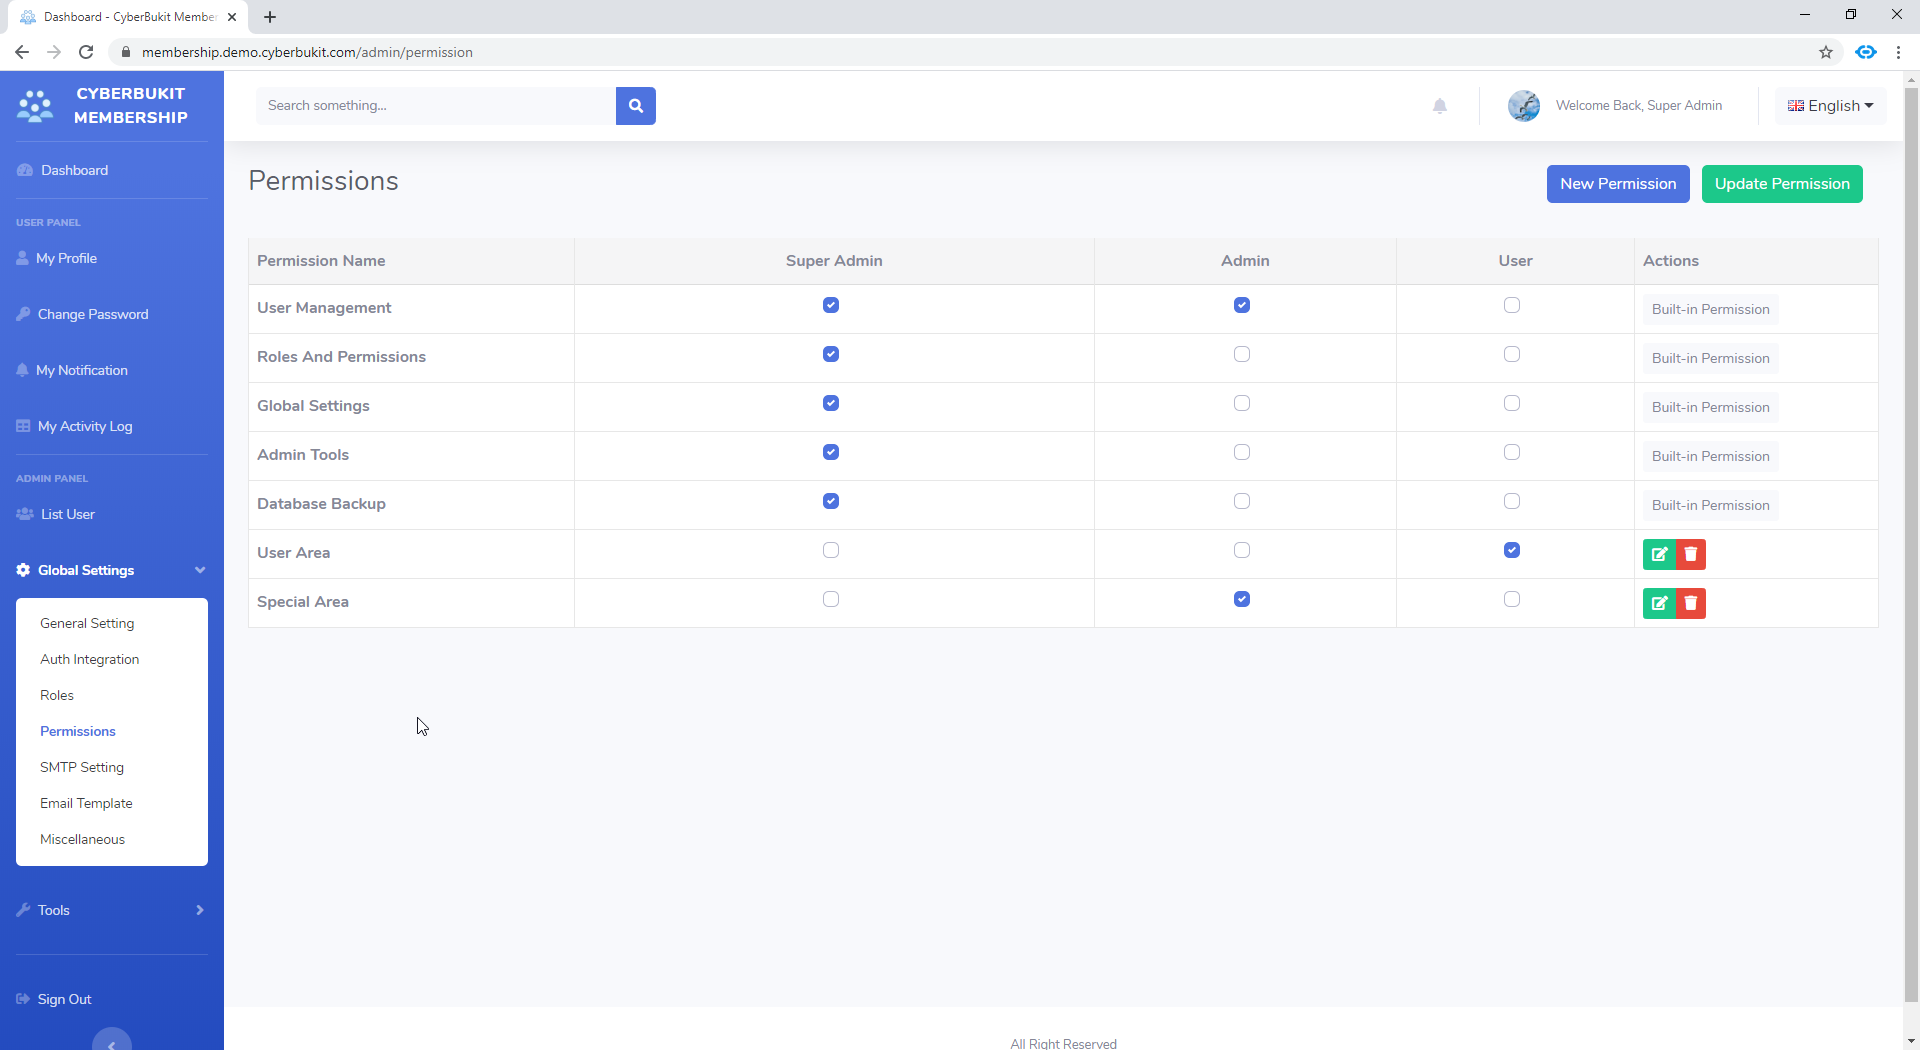Image resolution: width=1920 pixels, height=1050 pixels.
Task: Click the edit icon for Special Area
Action: click(1659, 603)
